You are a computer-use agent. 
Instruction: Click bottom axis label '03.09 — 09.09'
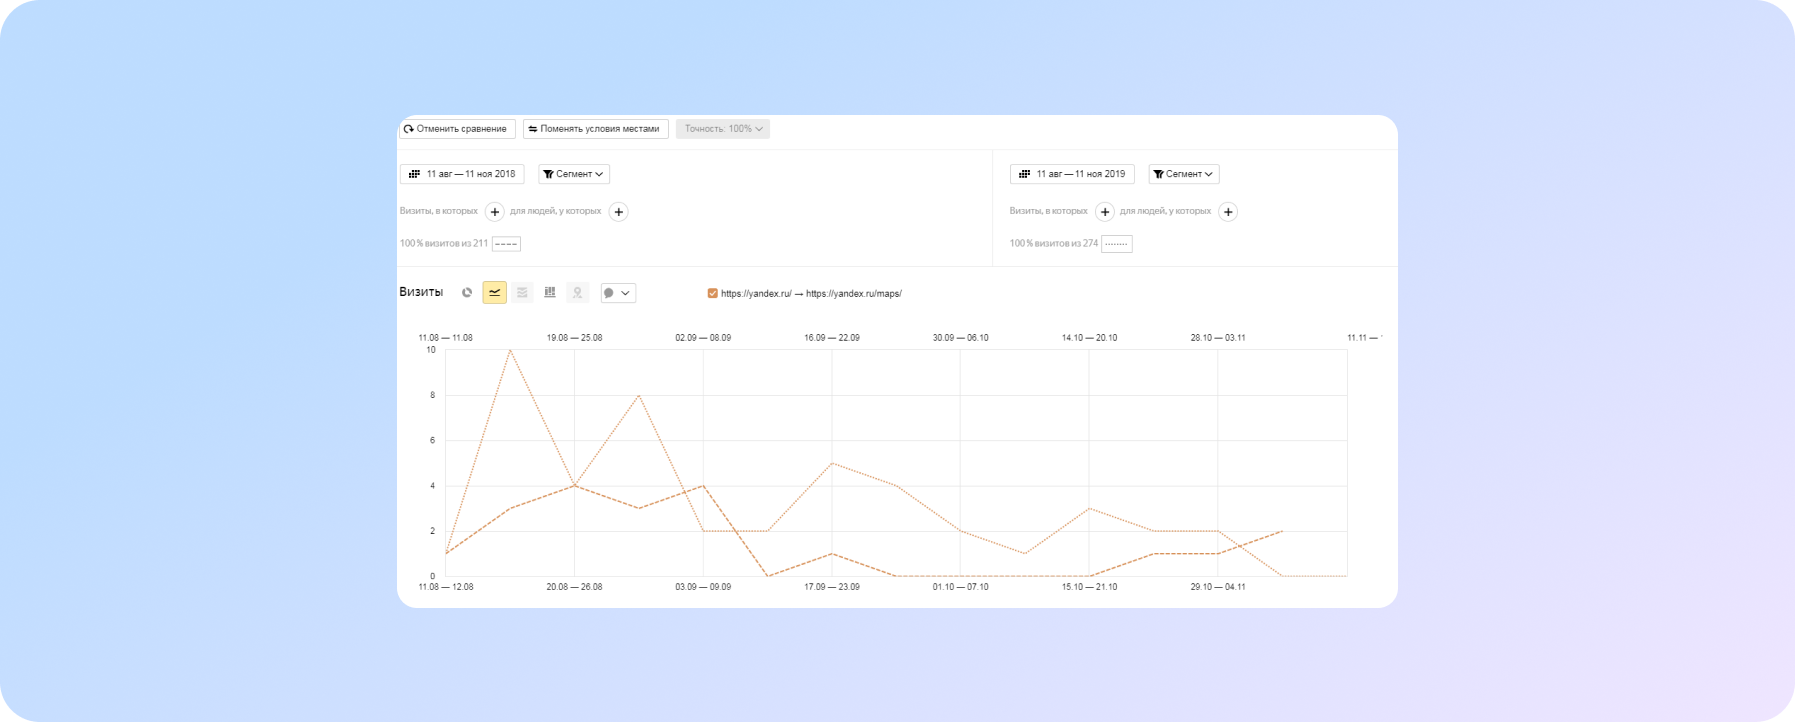point(703,587)
